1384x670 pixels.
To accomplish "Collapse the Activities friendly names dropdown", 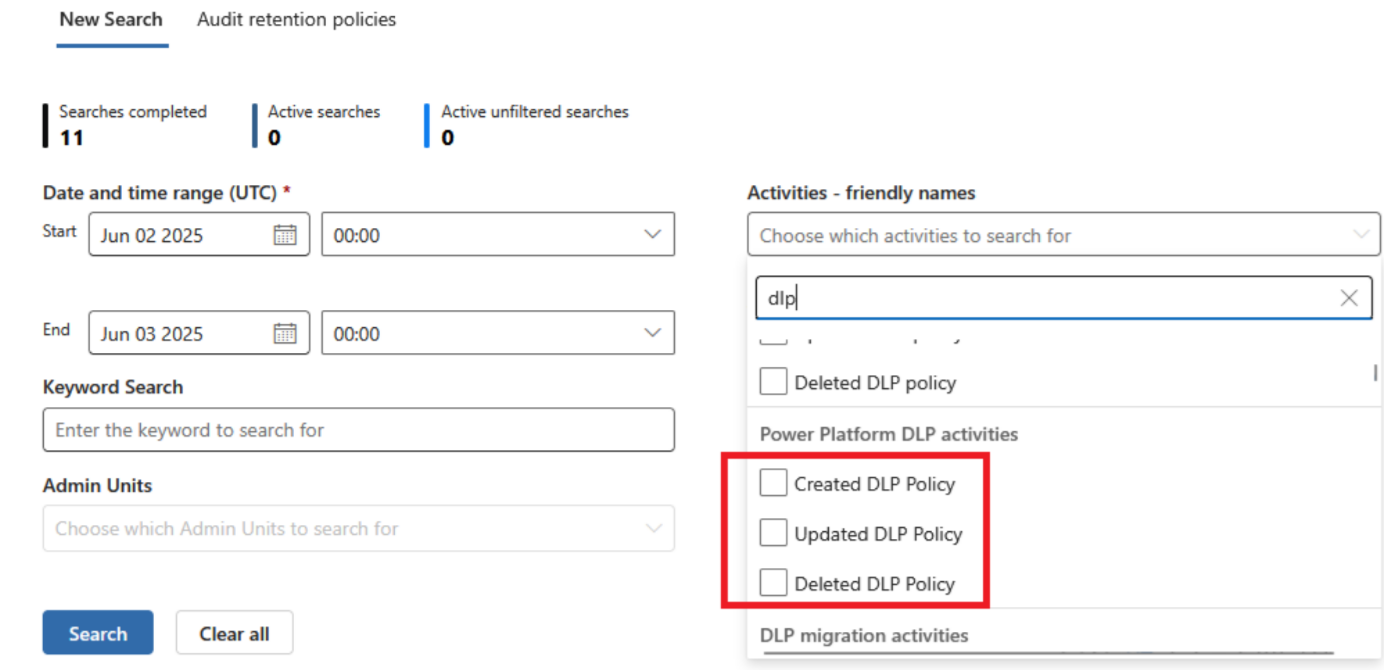I will click(x=1360, y=234).
